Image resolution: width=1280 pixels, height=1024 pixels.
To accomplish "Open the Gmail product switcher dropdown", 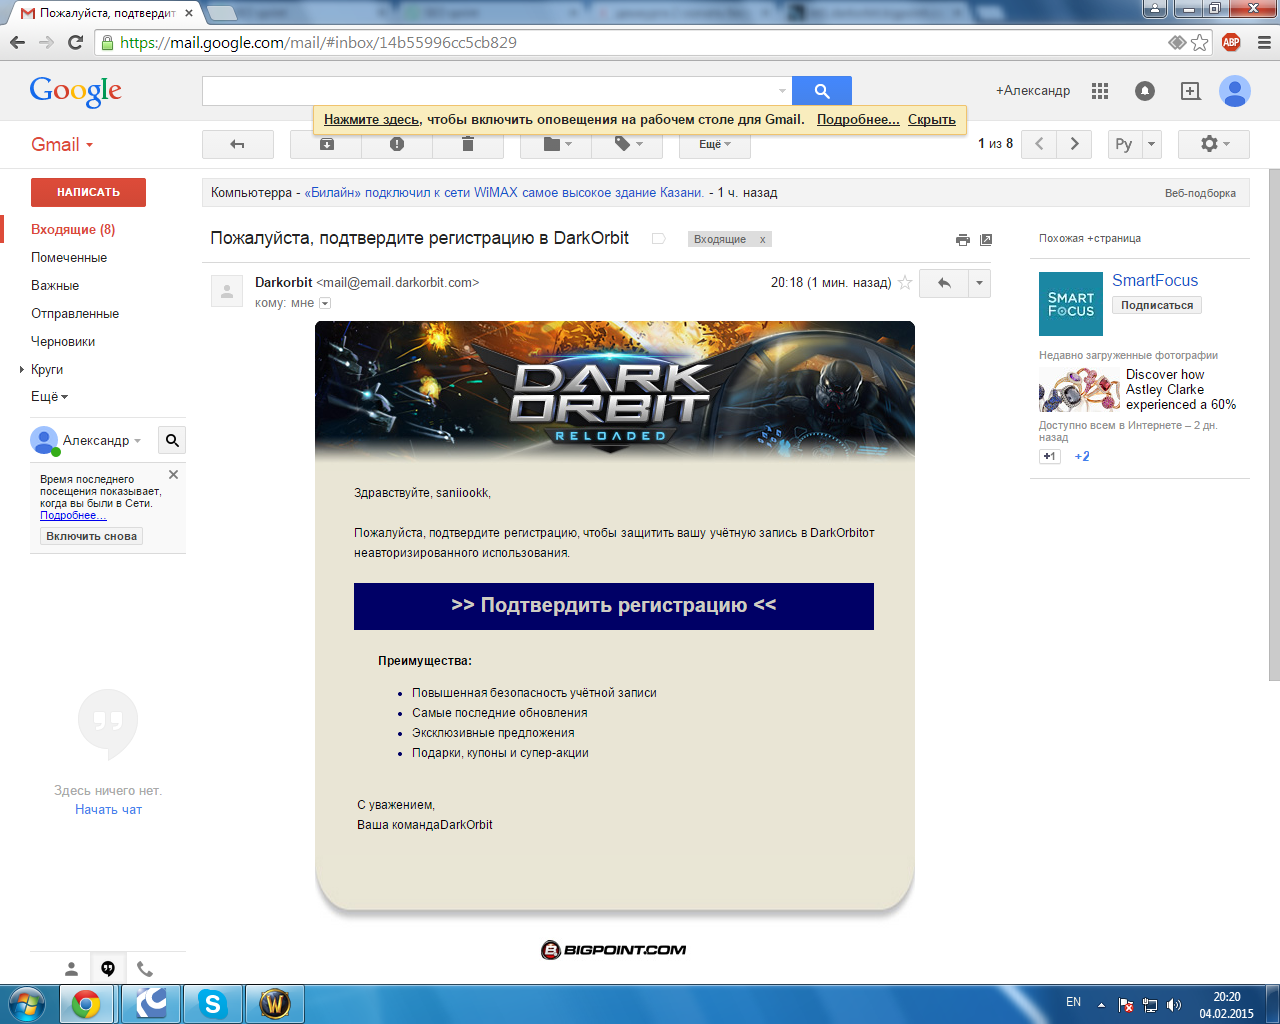I will pos(62,145).
